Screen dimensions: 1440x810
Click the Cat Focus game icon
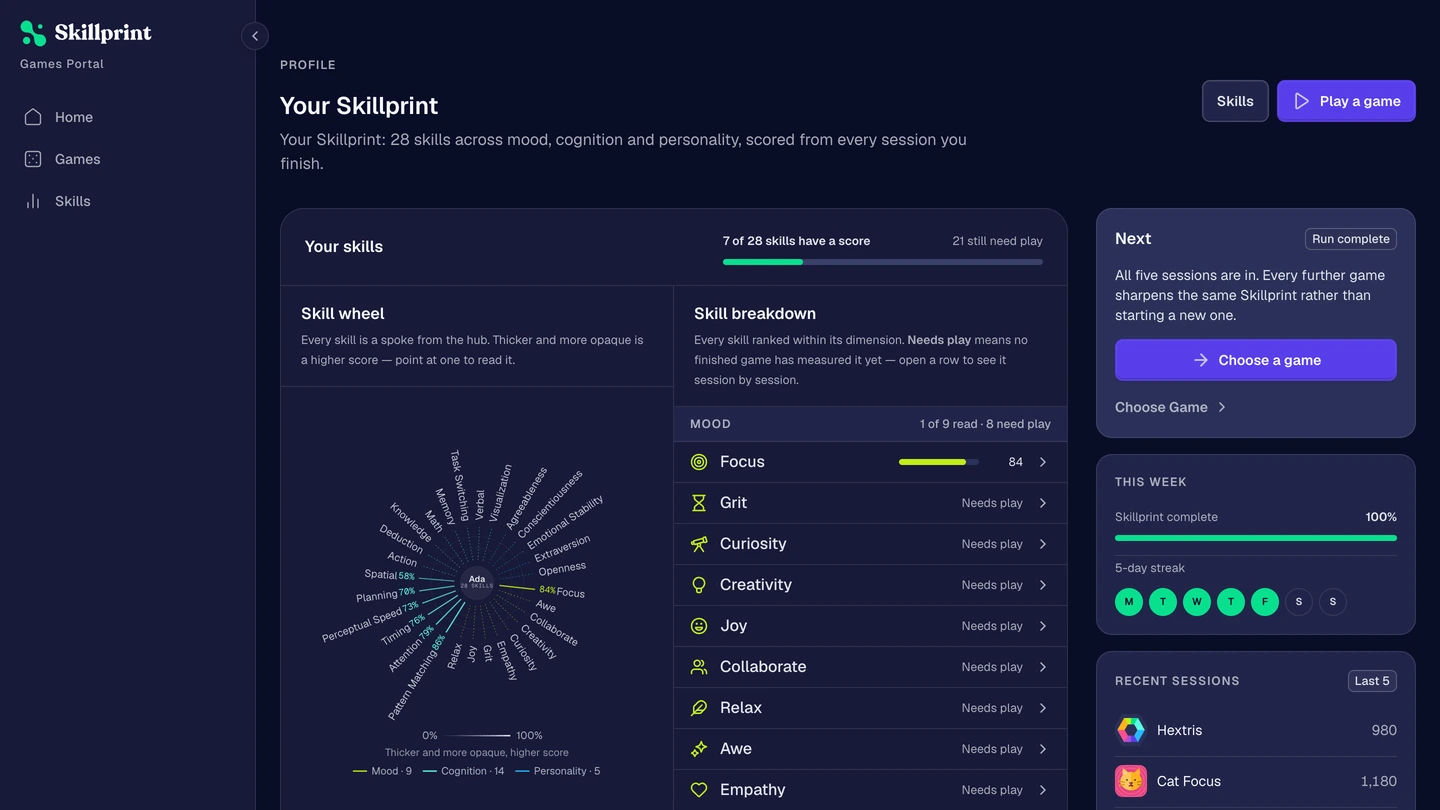point(1131,781)
